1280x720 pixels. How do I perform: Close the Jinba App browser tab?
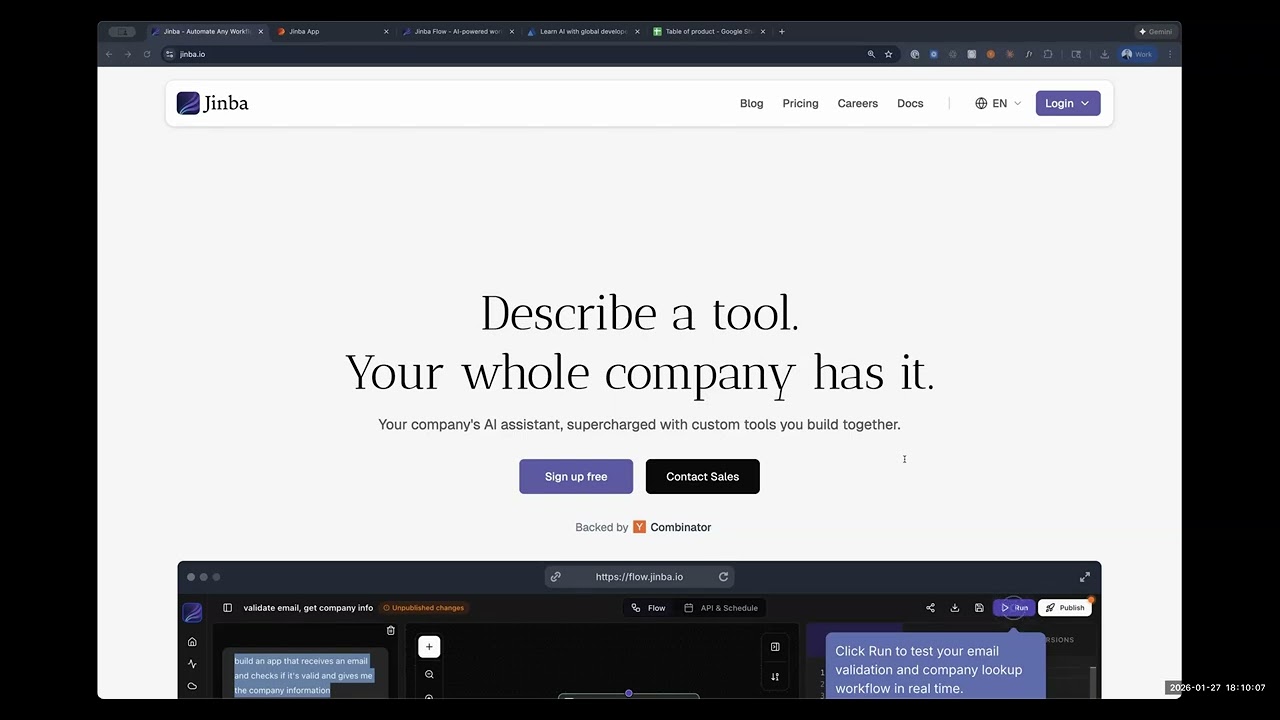(x=386, y=31)
